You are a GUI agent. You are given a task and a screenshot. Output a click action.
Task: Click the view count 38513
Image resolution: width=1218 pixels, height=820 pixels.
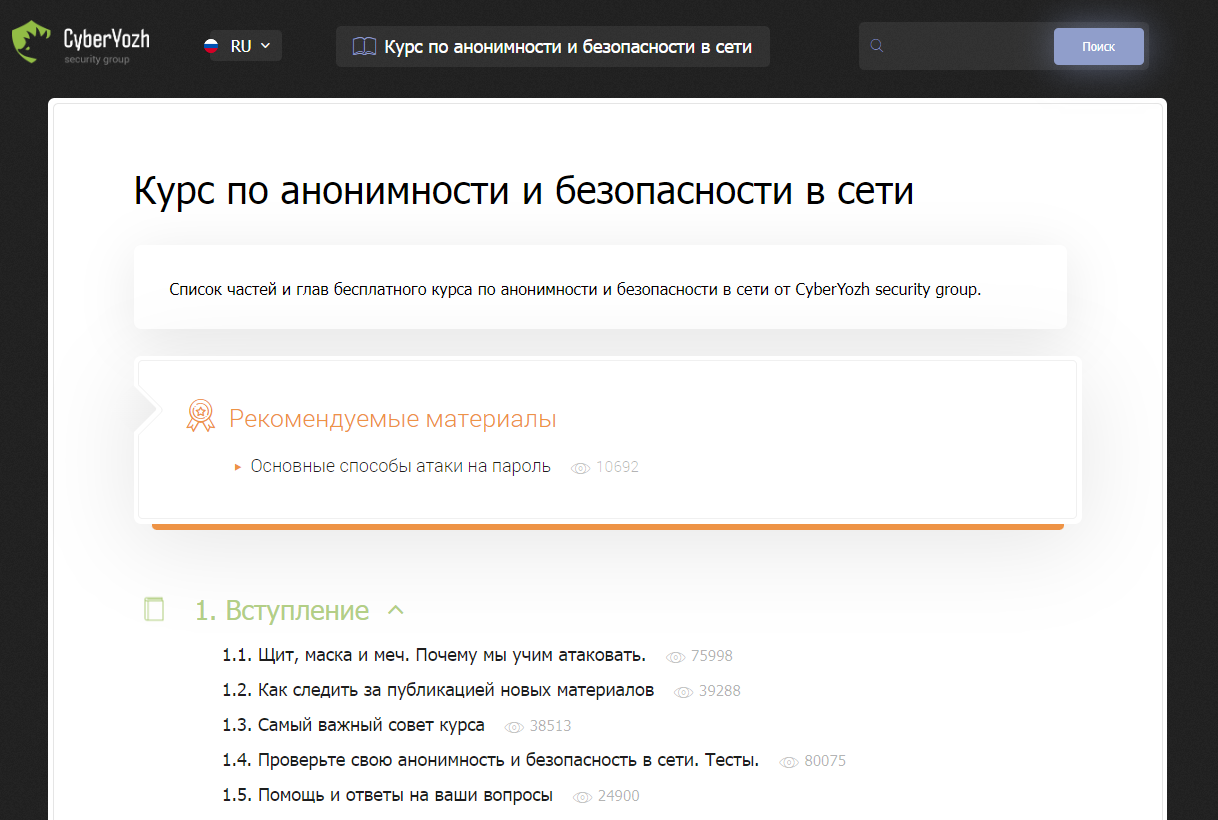tap(551, 726)
